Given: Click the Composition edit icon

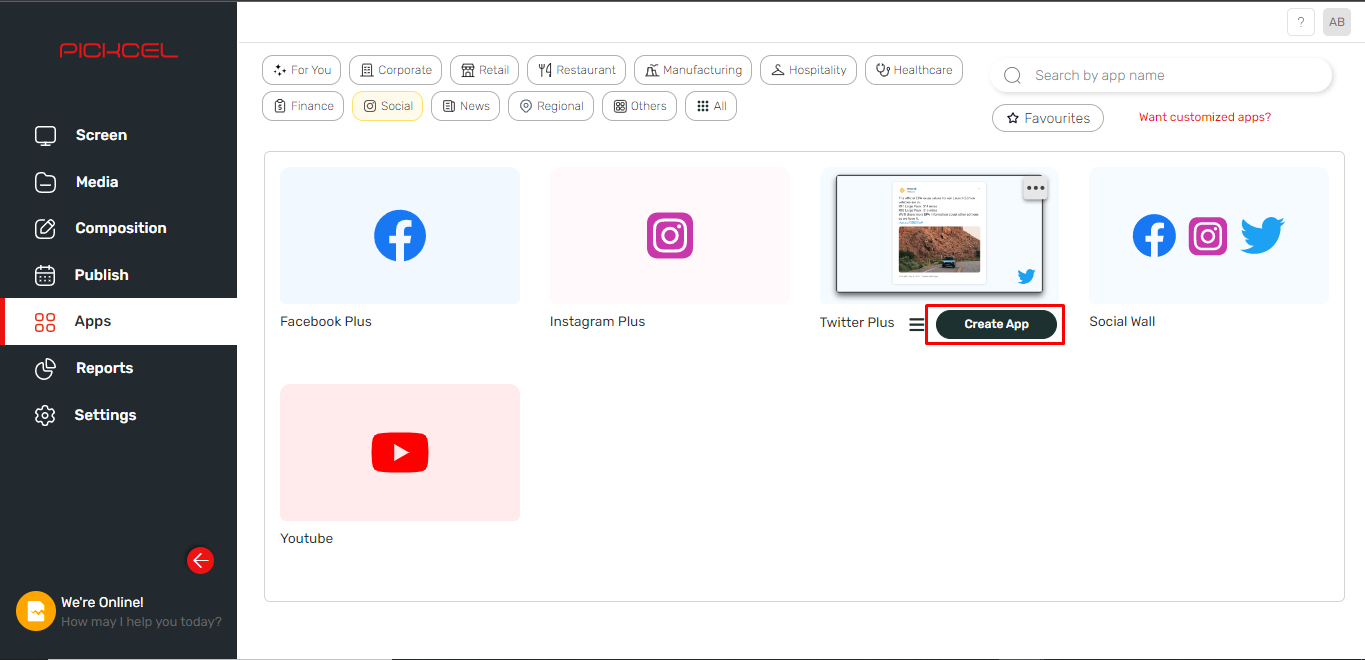Looking at the screenshot, I should click(45, 228).
